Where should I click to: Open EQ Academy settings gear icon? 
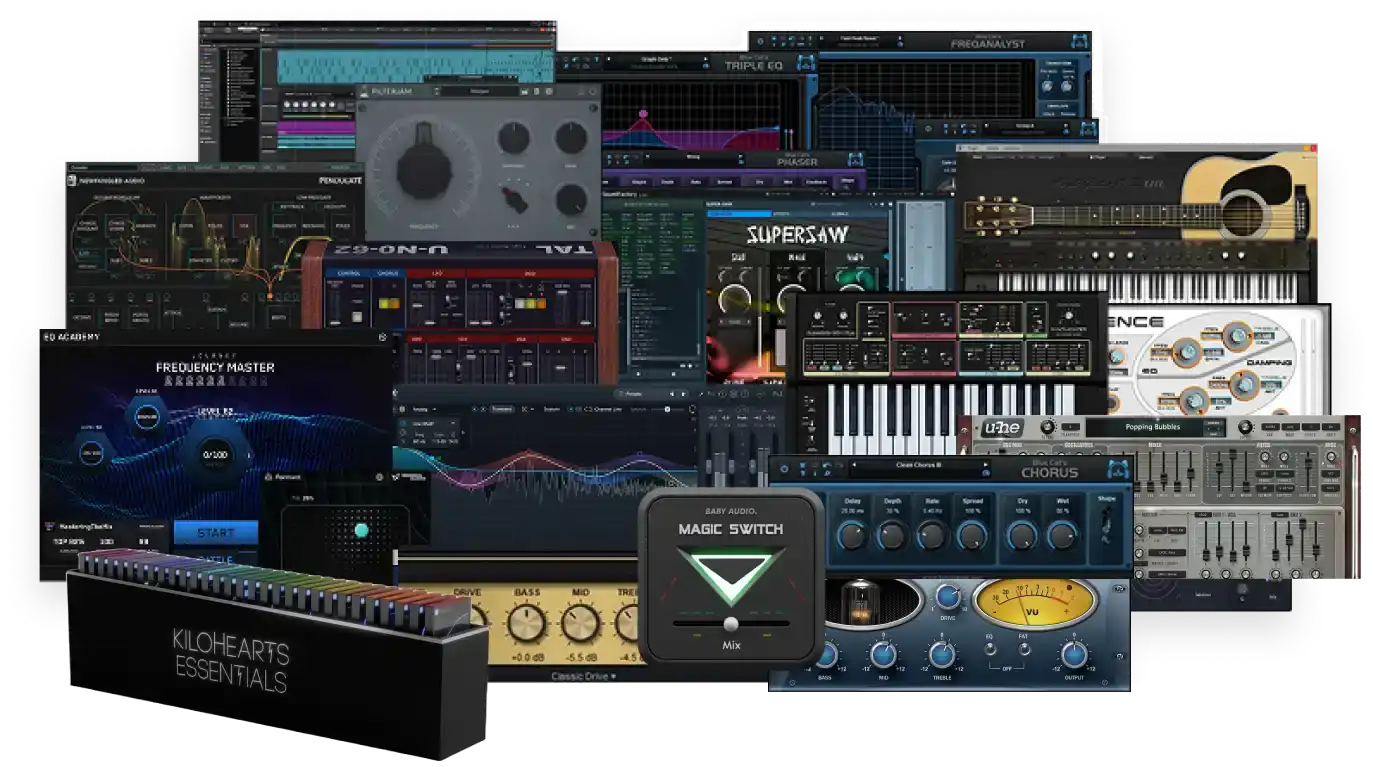click(x=382, y=338)
